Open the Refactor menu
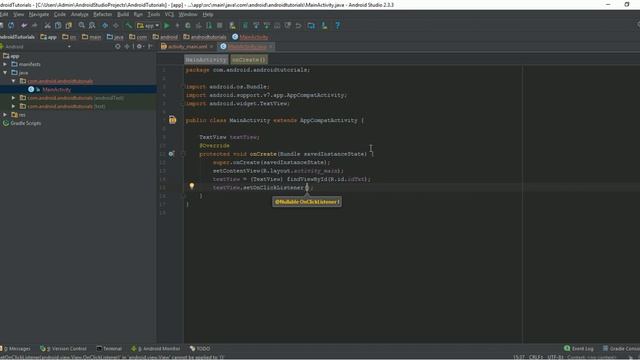The width and height of the screenshot is (640, 360). pyautogui.click(x=102, y=14)
